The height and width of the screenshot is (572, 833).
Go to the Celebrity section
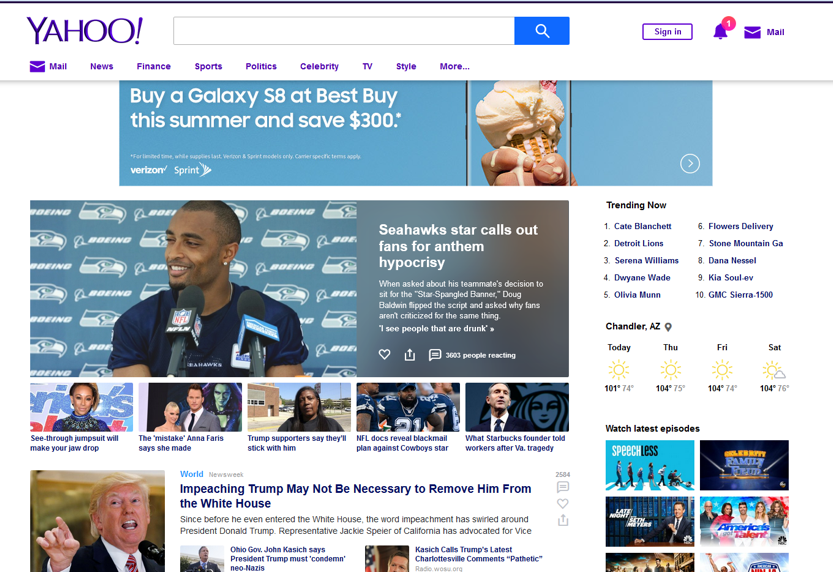pyautogui.click(x=319, y=67)
